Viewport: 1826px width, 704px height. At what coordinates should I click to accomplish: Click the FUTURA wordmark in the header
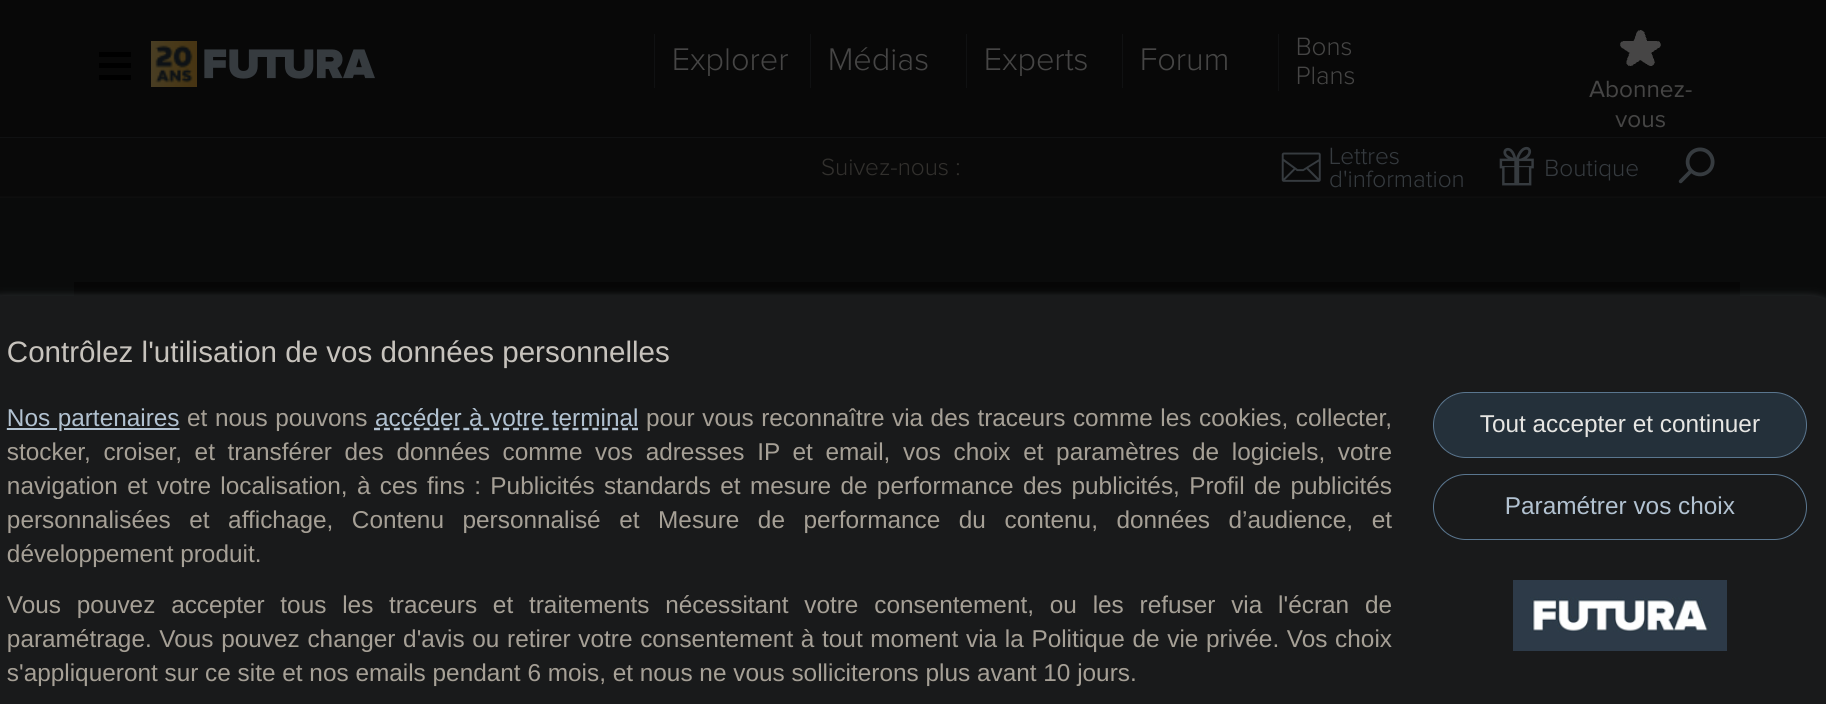click(x=288, y=65)
